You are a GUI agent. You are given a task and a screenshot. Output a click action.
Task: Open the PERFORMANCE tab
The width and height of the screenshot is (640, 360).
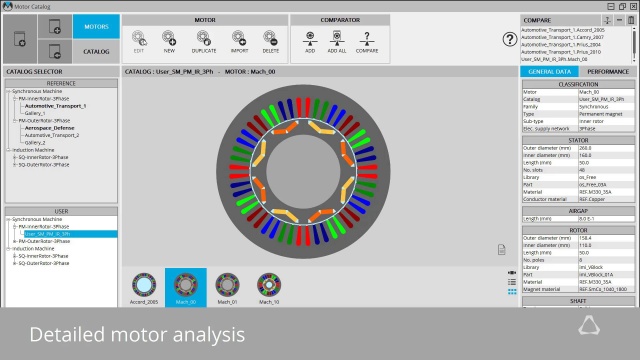tap(608, 71)
